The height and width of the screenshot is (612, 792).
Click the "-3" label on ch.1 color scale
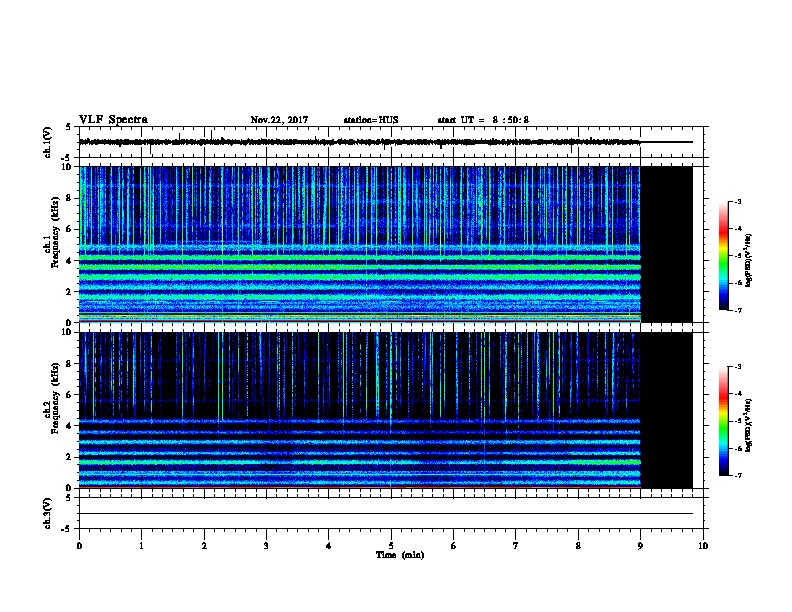click(737, 201)
